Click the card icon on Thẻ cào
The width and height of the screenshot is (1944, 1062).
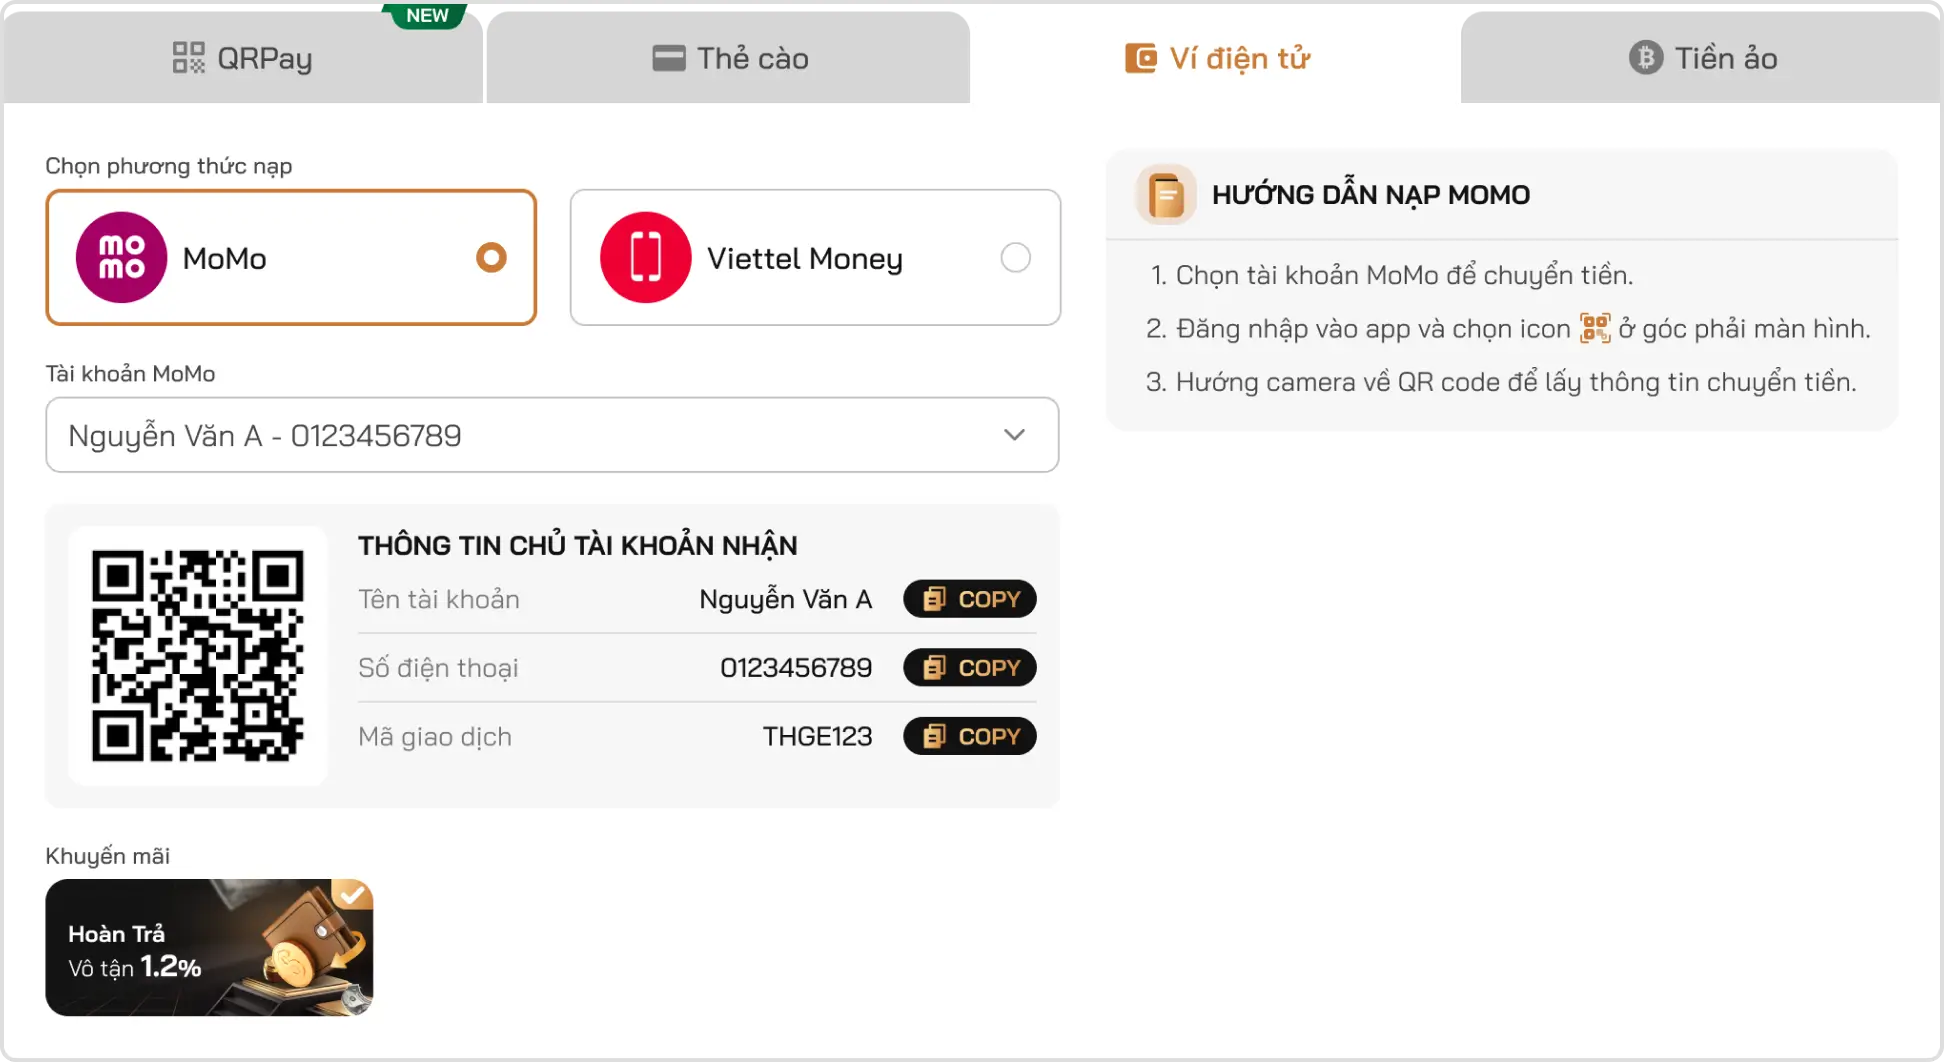coord(668,58)
